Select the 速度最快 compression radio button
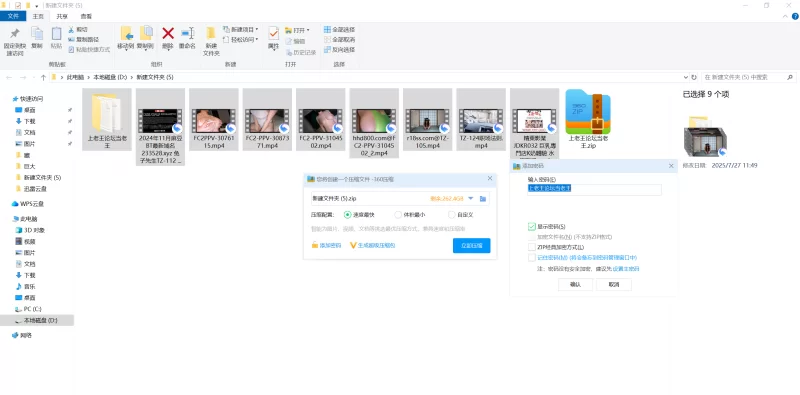The image size is (800, 395). pos(348,215)
